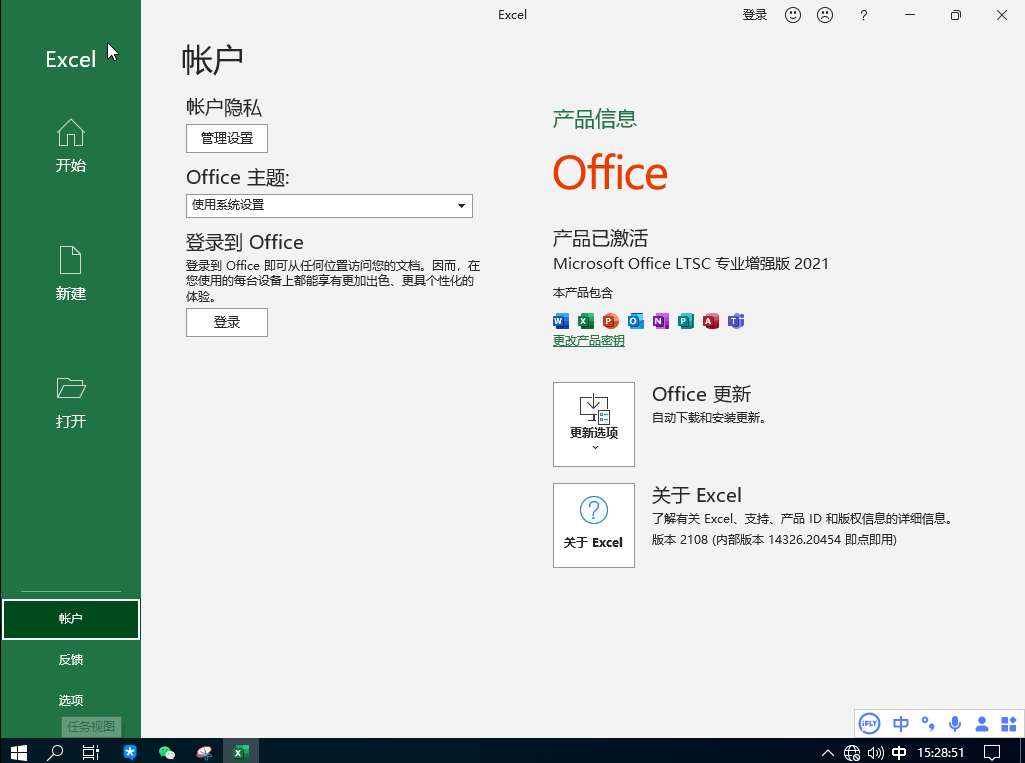The height and width of the screenshot is (763, 1025).
Task: Open Windows taskbar search
Action: [55, 752]
